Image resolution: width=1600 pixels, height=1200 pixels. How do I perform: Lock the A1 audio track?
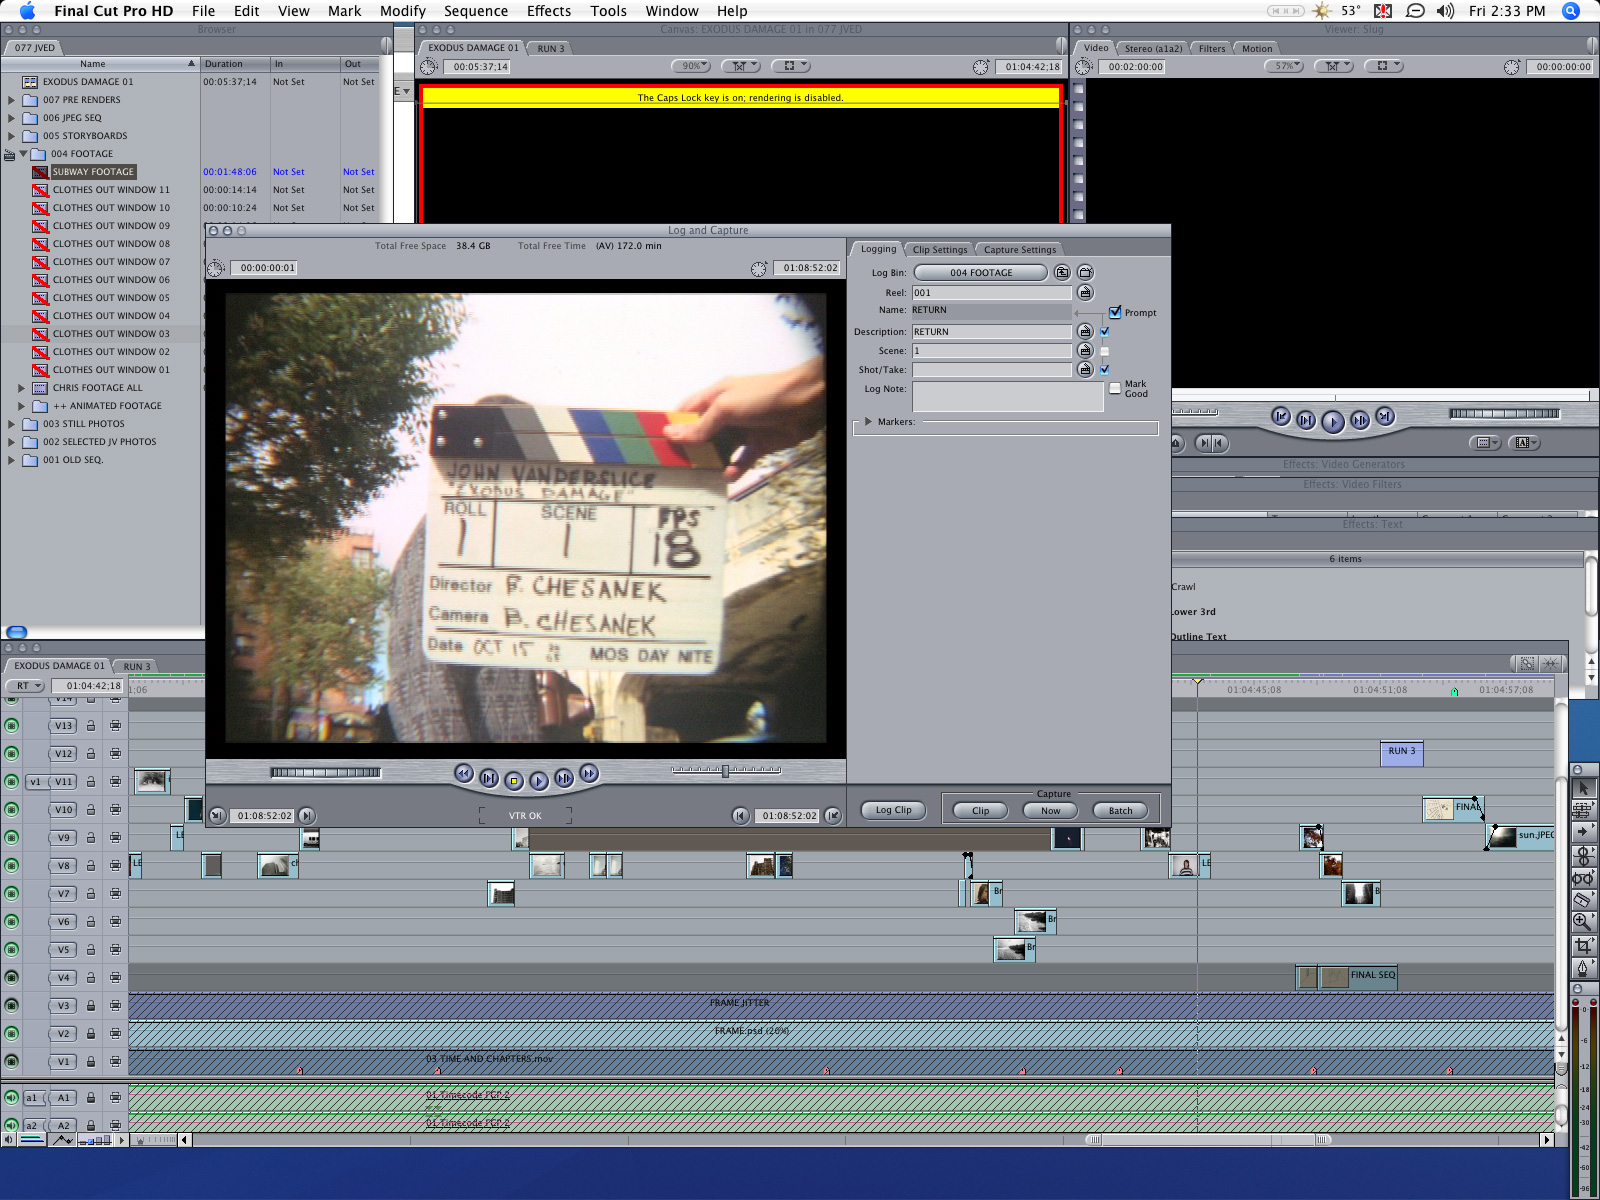pos(91,1098)
